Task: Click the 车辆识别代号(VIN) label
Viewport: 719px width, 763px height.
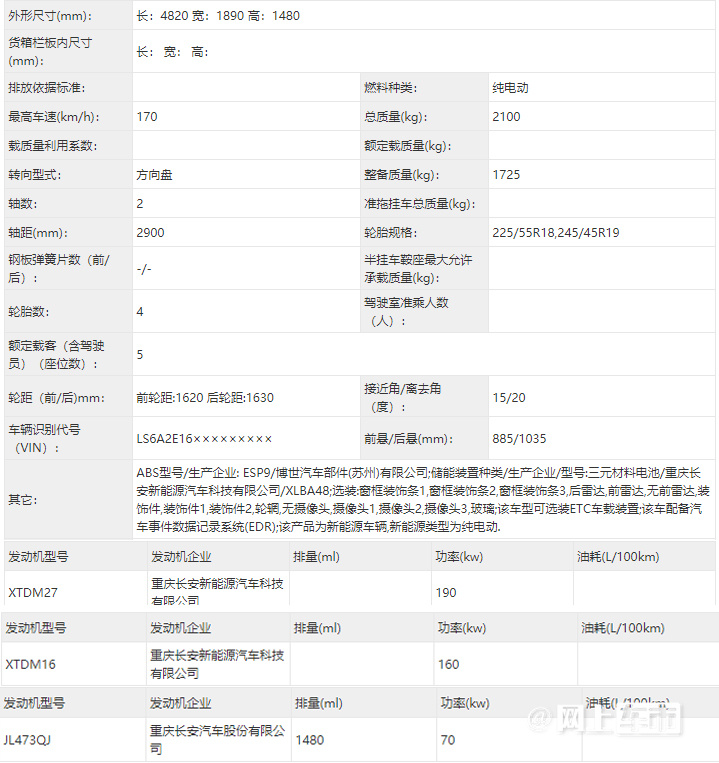Action: [x=44, y=438]
